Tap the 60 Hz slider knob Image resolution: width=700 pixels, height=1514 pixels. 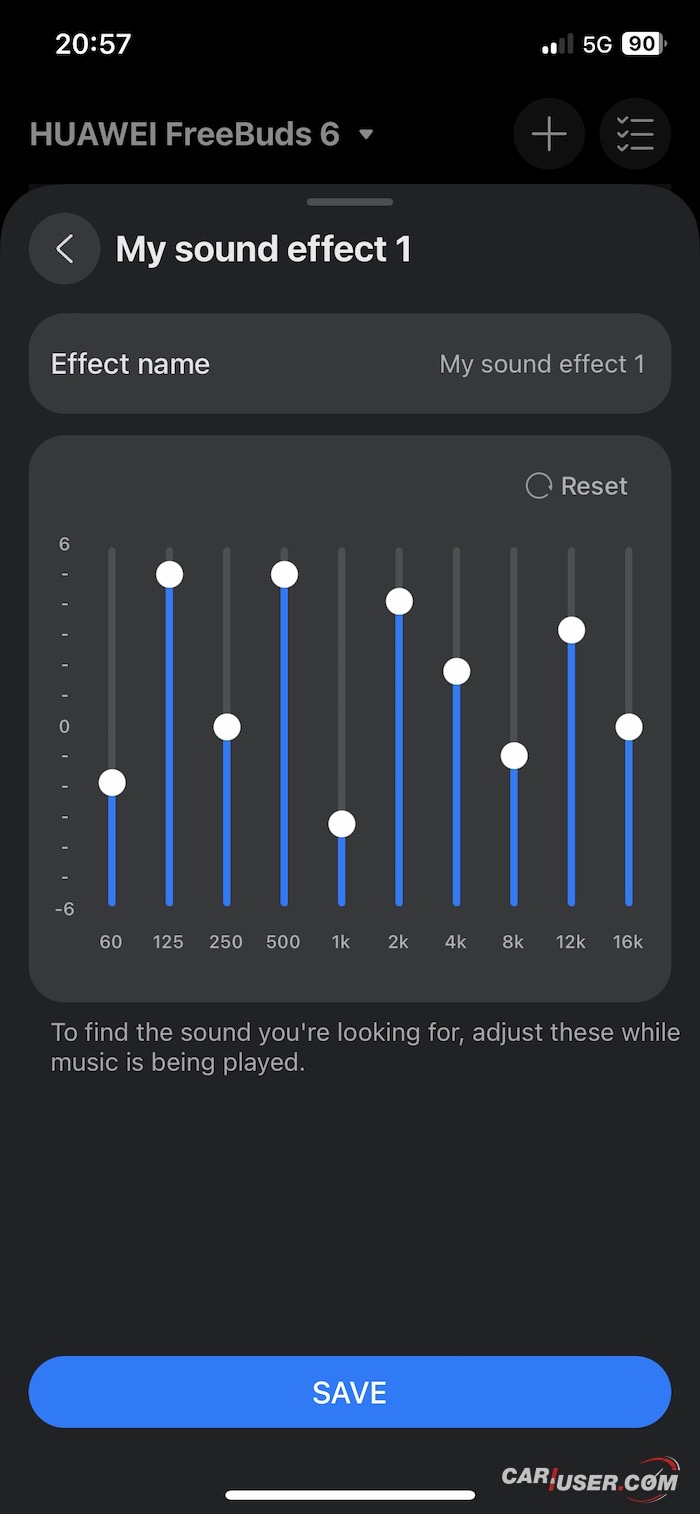point(112,782)
